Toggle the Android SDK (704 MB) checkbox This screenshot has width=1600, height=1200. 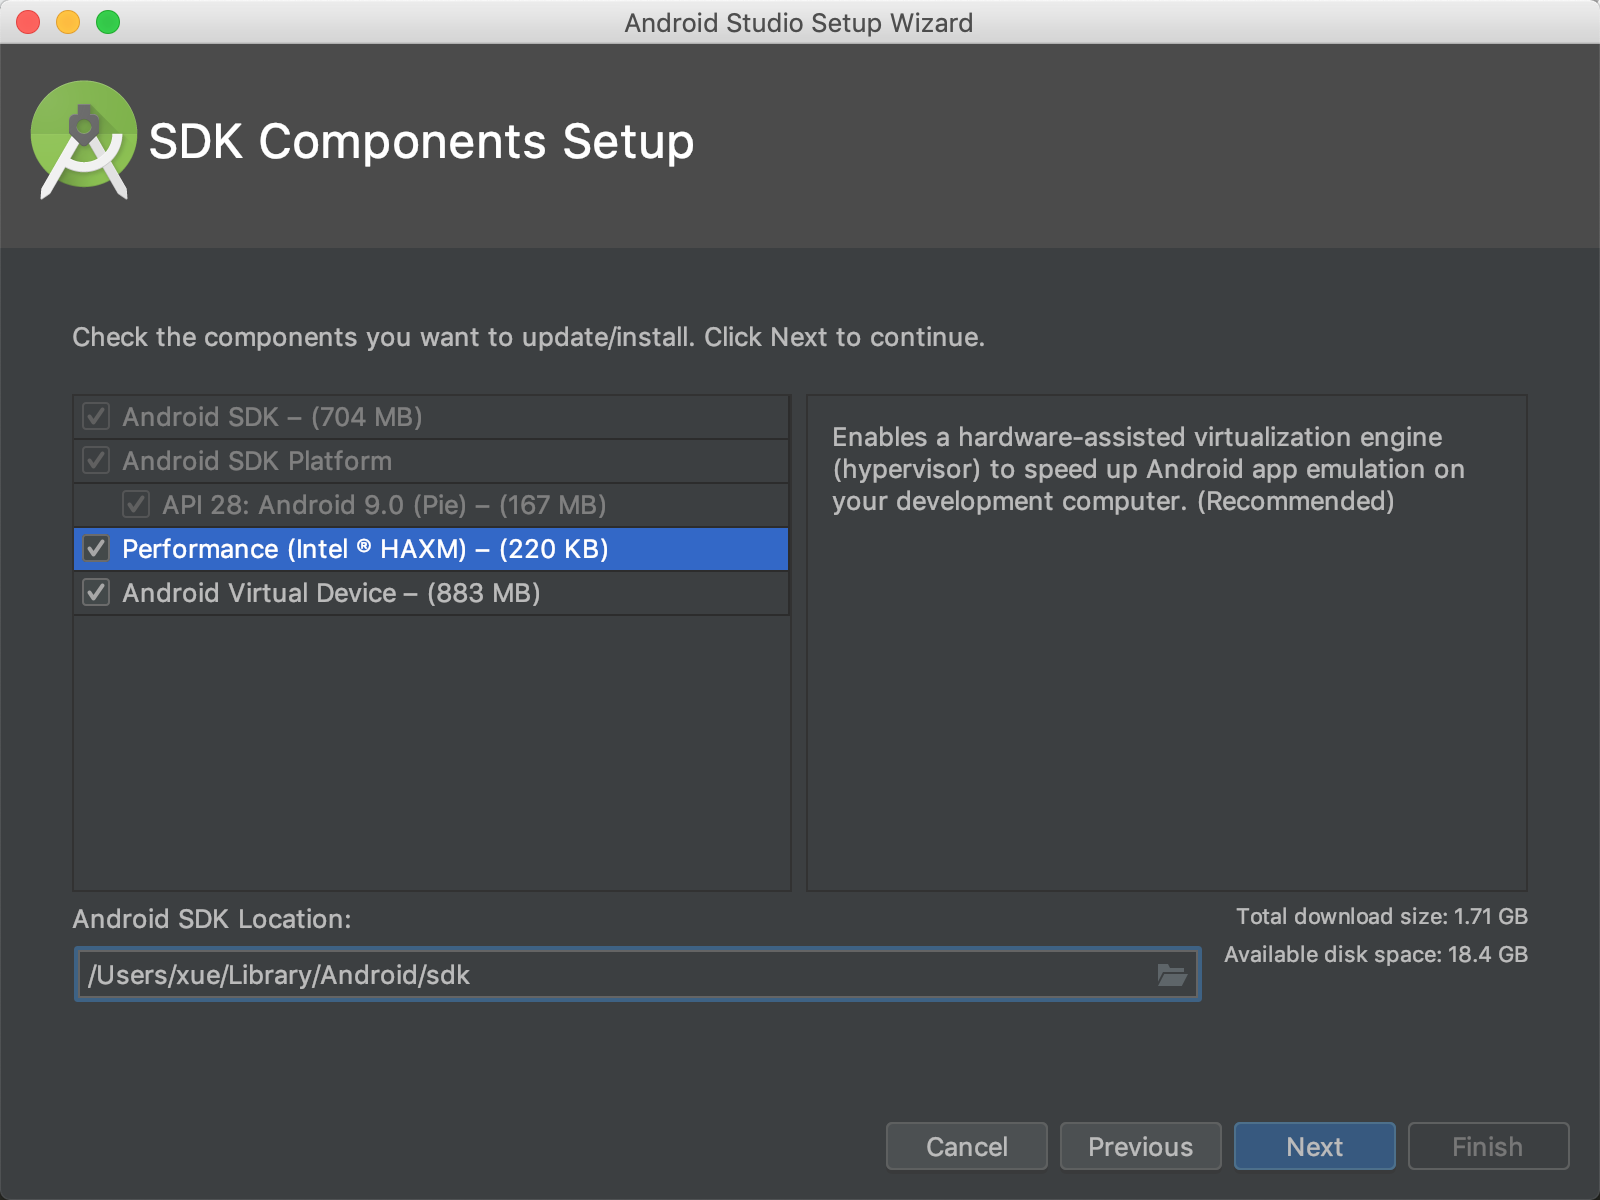coord(97,417)
